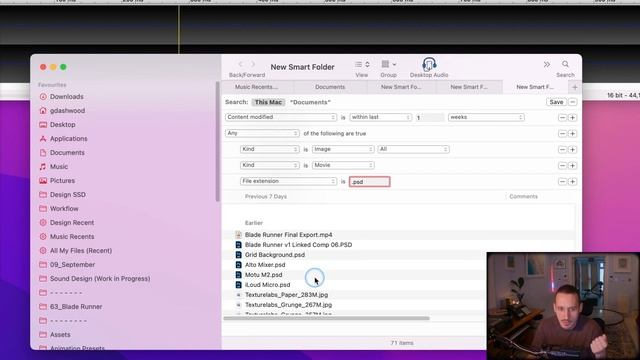Add a new Finder tab
Image resolution: width=640 pixels, height=360 pixels.
pos(575,87)
